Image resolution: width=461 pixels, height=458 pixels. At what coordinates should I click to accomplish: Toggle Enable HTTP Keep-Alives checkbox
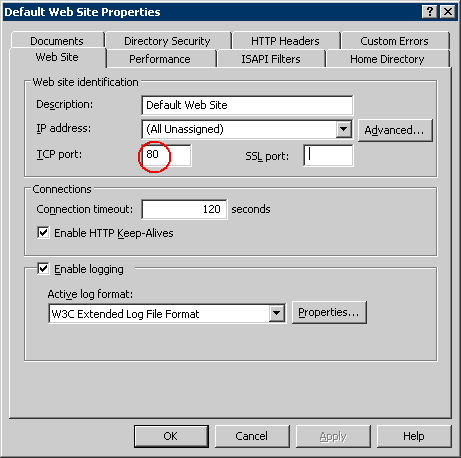[43, 233]
